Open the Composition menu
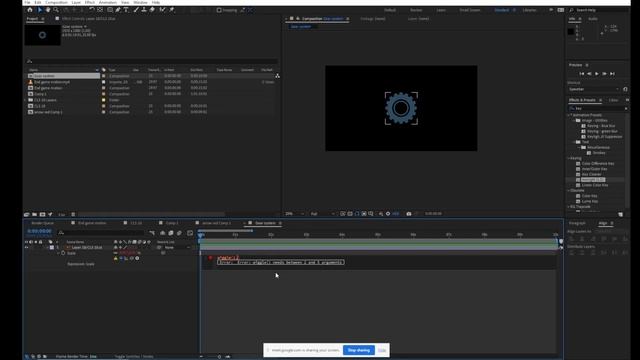Screen dimensions: 640x360 [x=56, y=2]
